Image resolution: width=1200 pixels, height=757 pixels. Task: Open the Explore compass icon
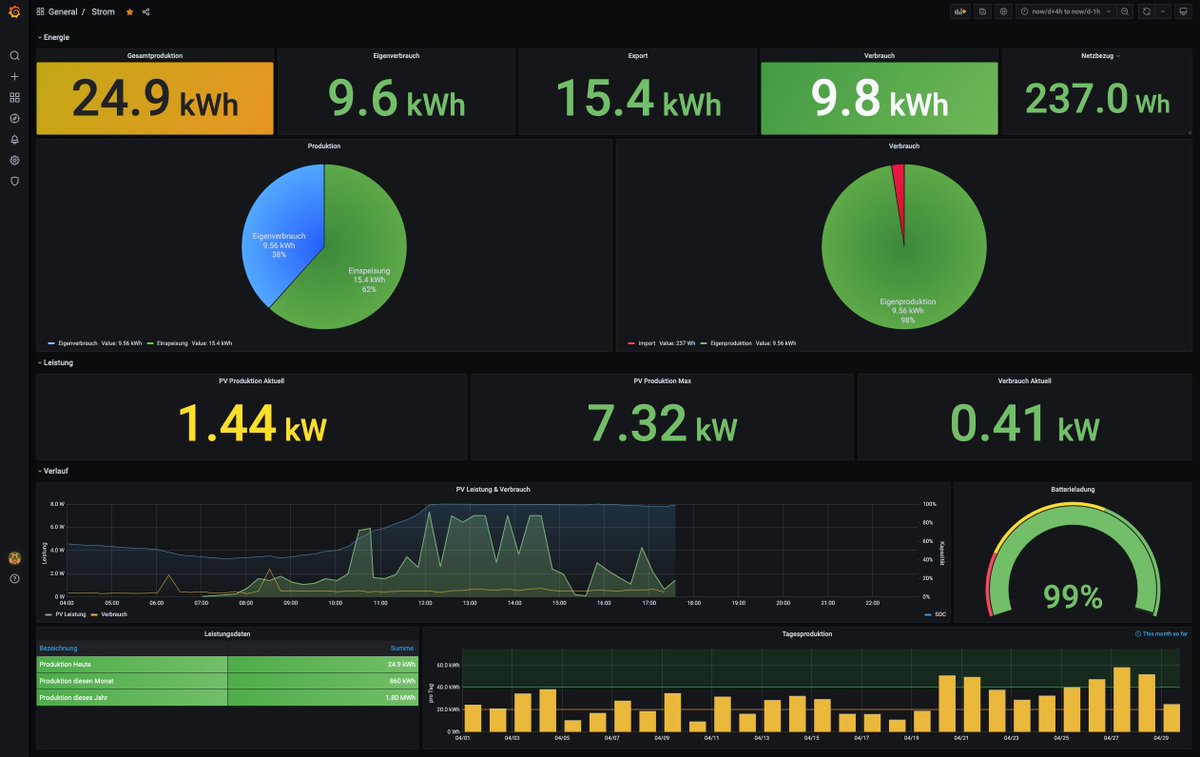(14, 118)
